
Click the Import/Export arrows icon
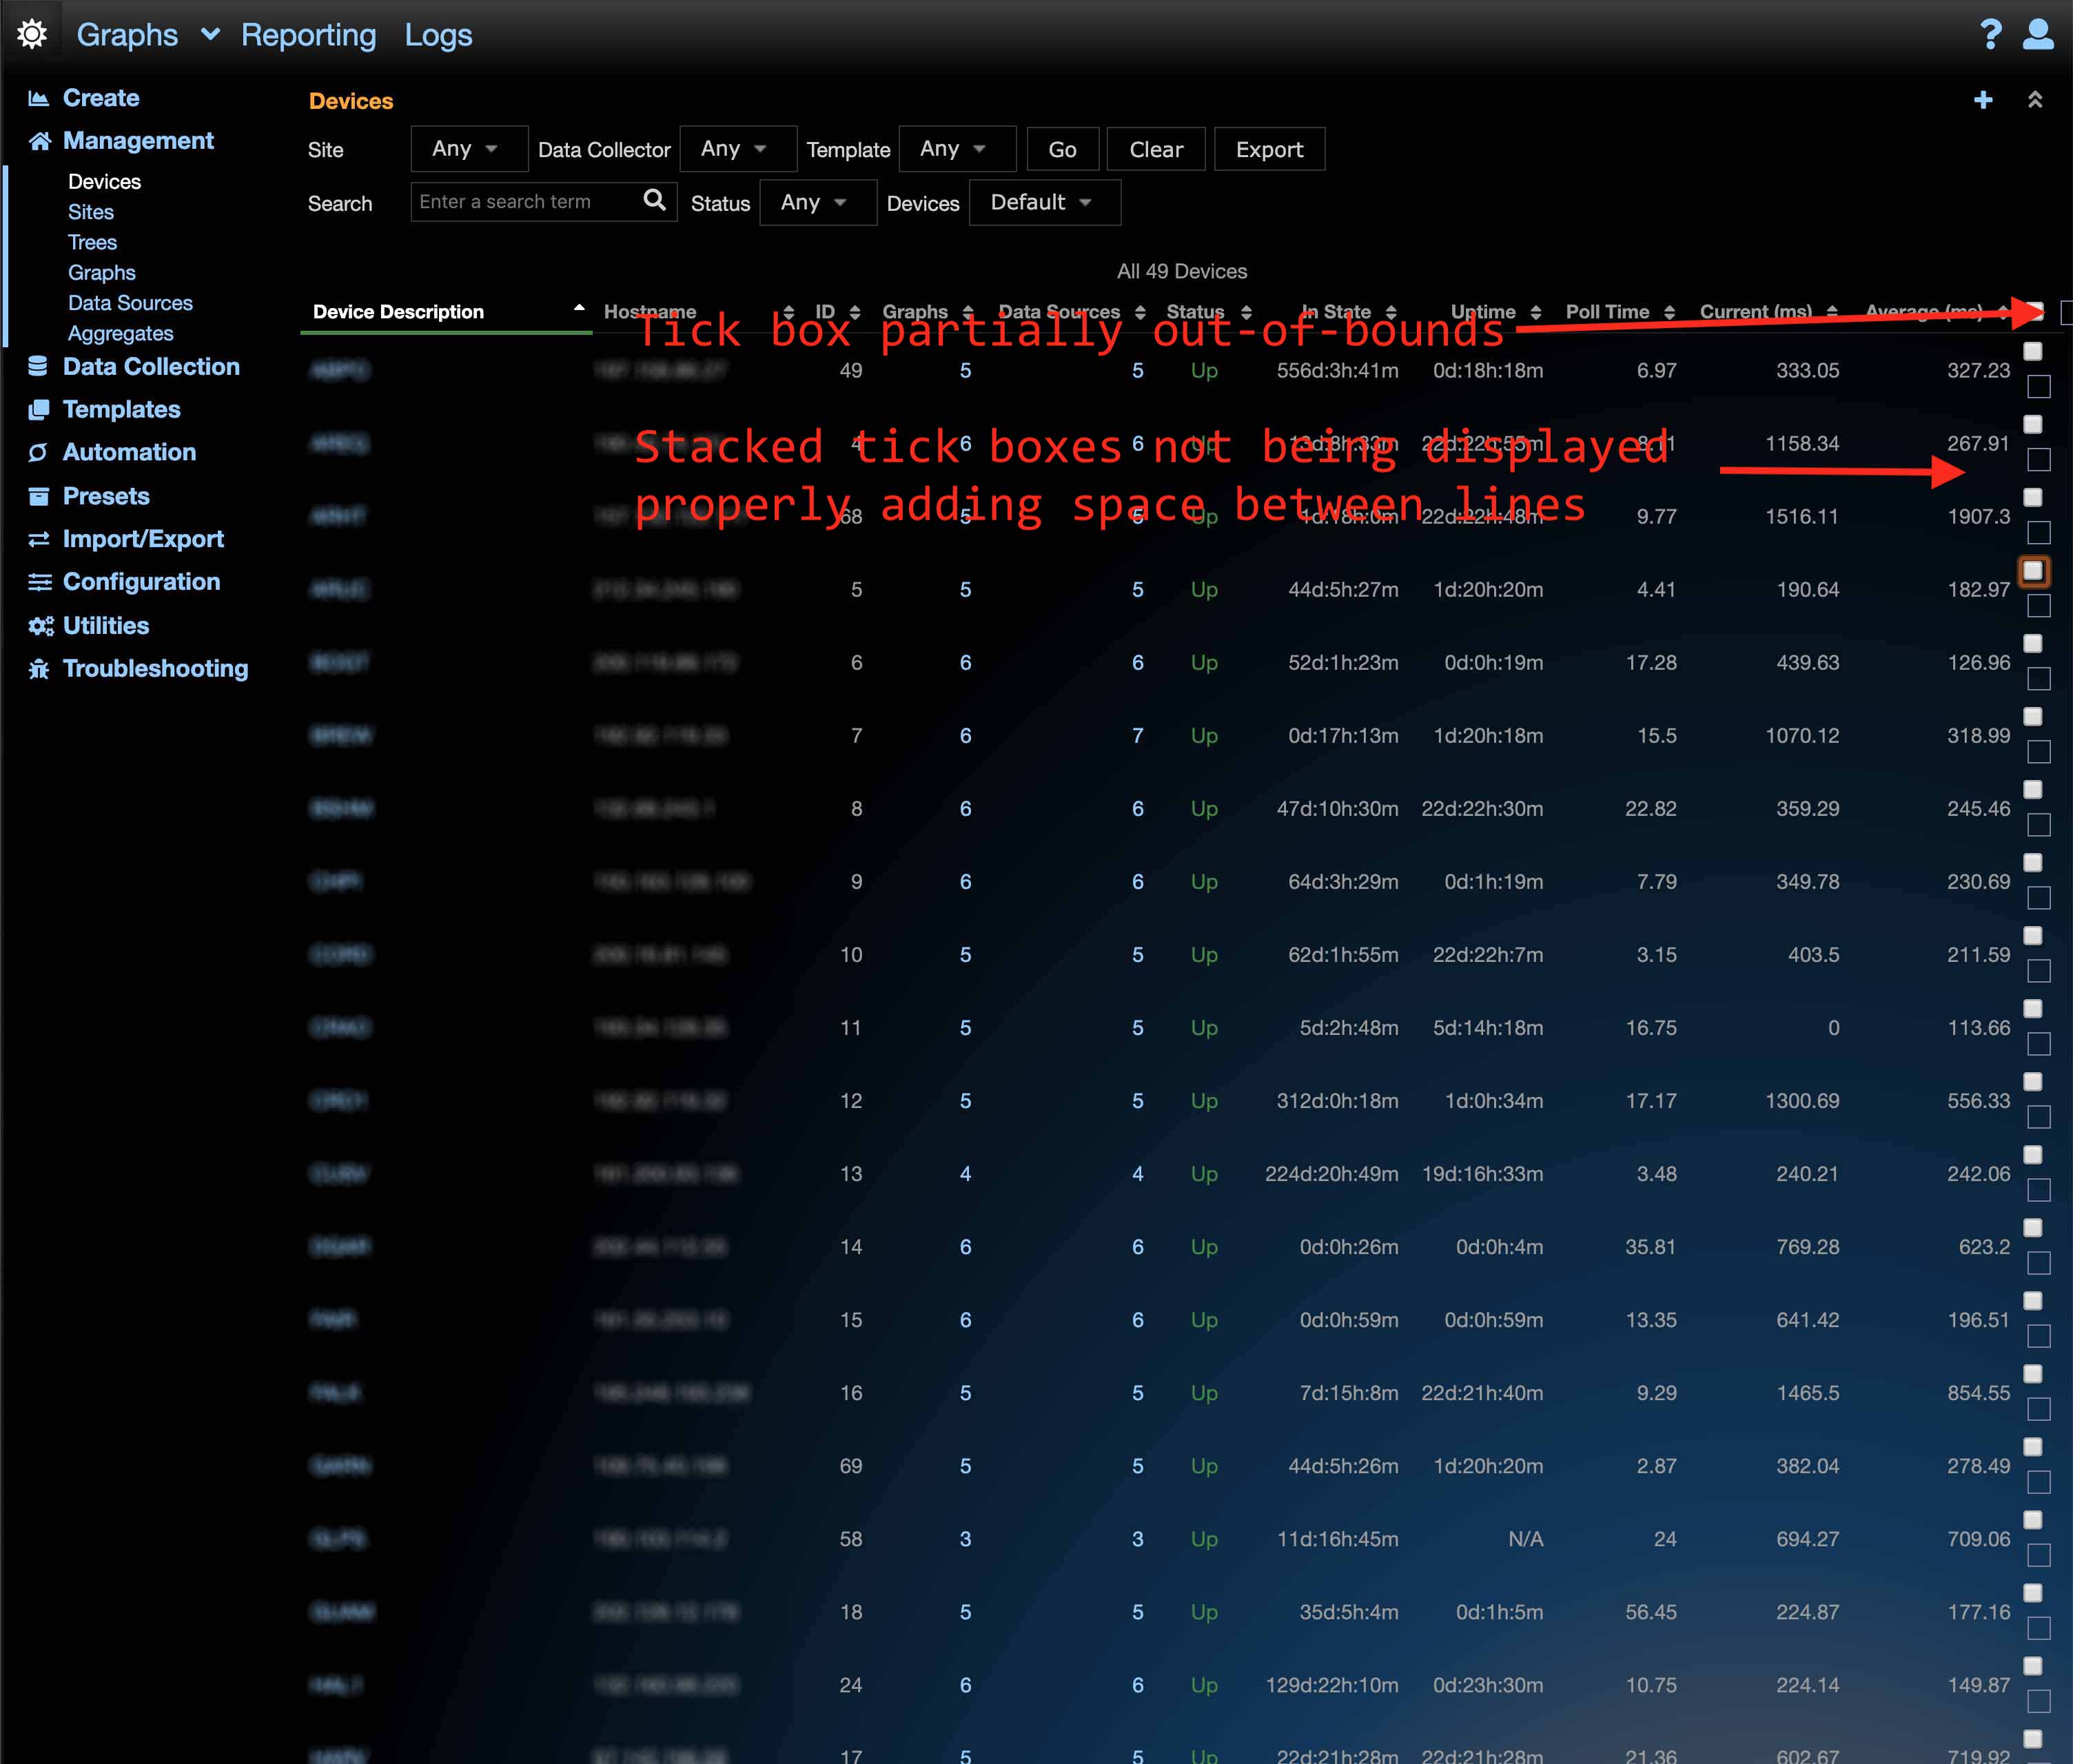point(38,539)
